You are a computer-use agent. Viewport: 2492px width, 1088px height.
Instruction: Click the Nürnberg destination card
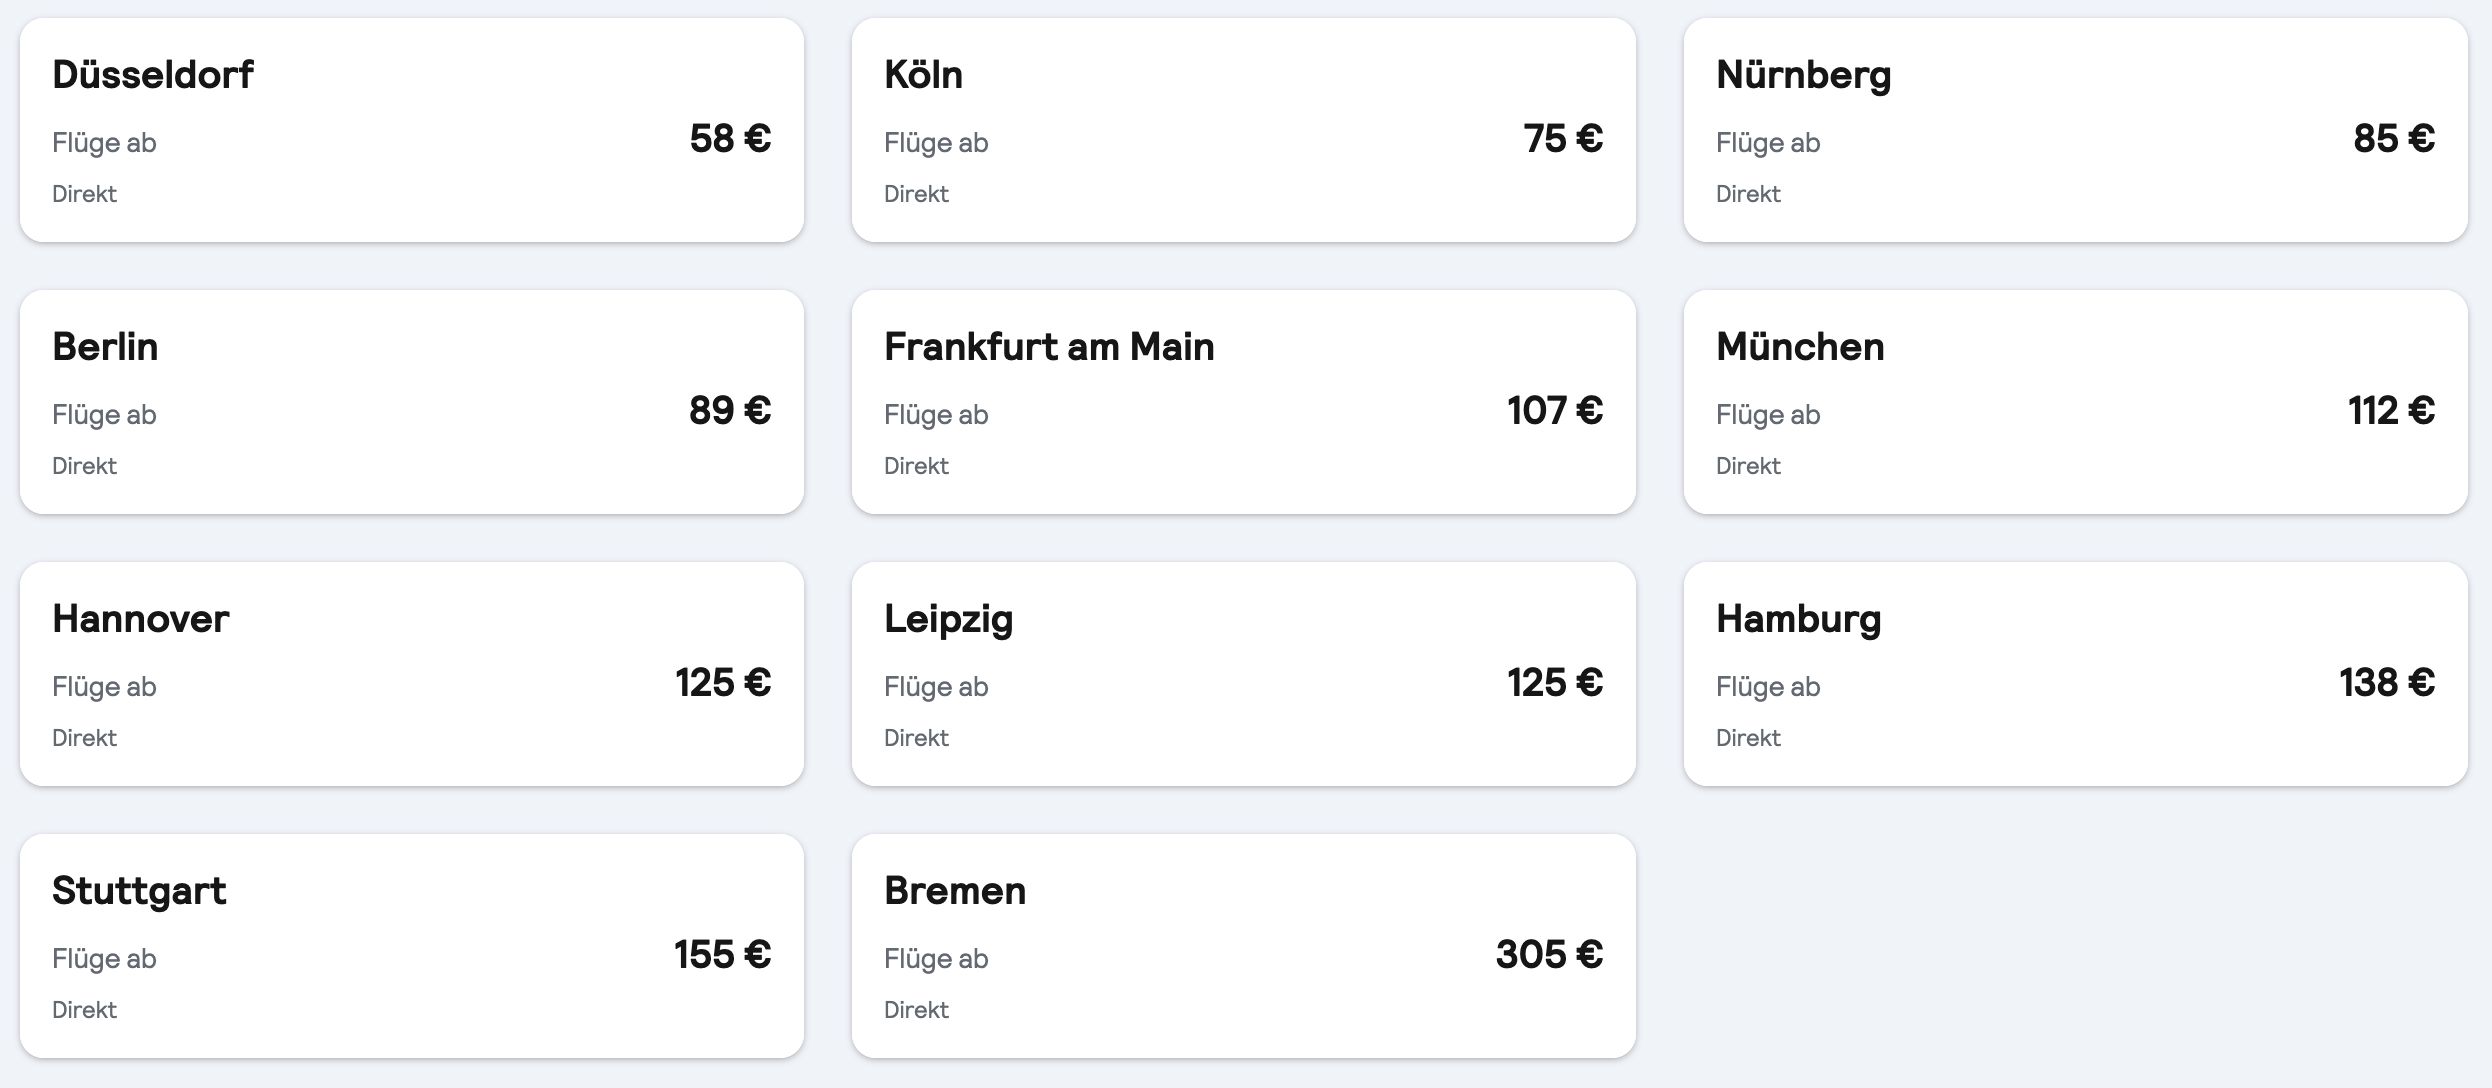(2075, 130)
